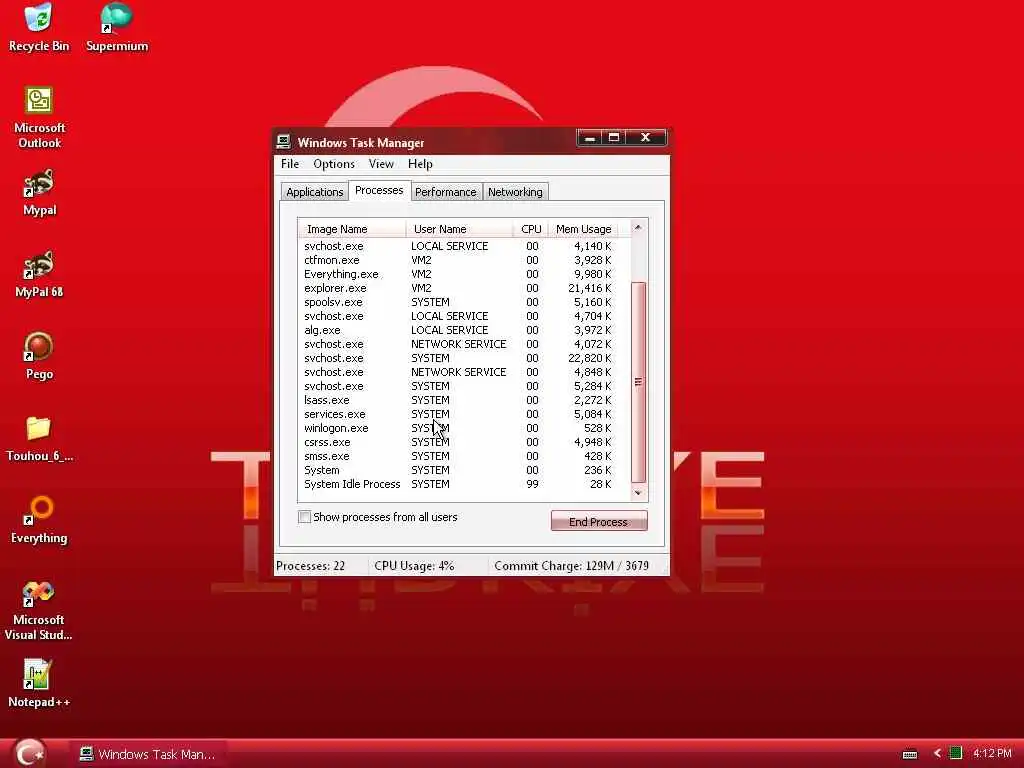The width and height of the screenshot is (1024, 768).
Task: Click Commit Charge status bar entry
Action: [571, 566]
